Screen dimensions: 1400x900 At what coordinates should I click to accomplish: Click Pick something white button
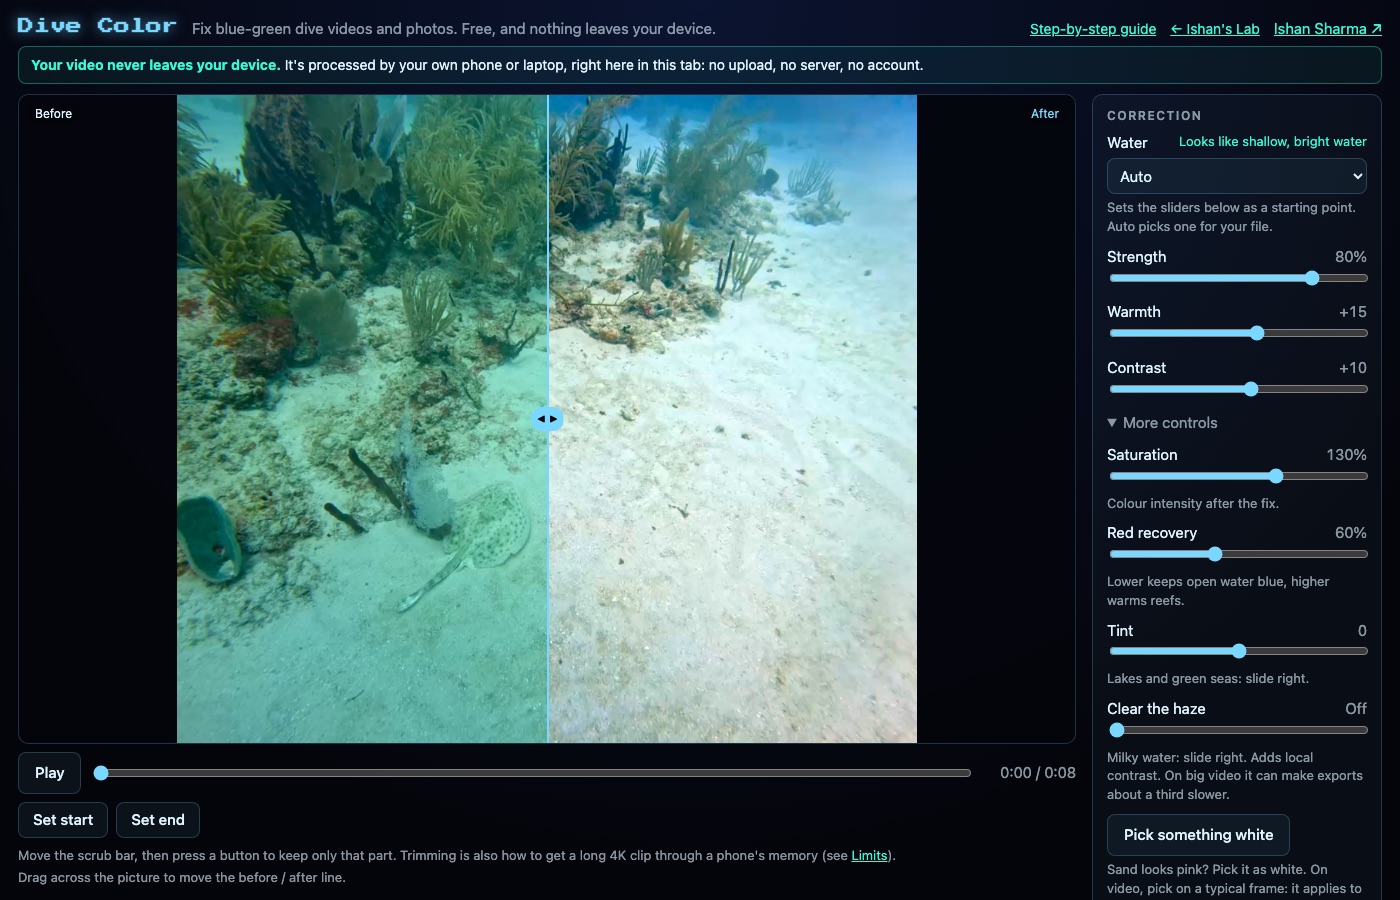tap(1198, 835)
